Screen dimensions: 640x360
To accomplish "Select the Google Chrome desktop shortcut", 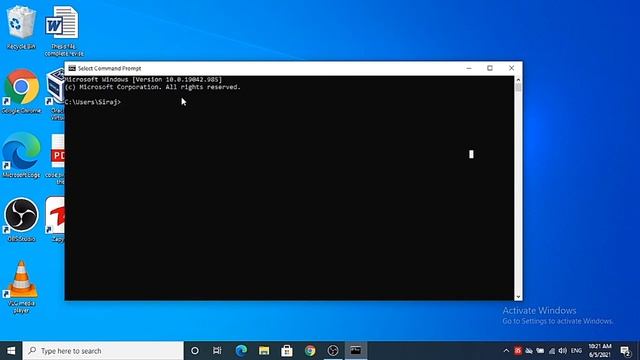I will pyautogui.click(x=21, y=92).
